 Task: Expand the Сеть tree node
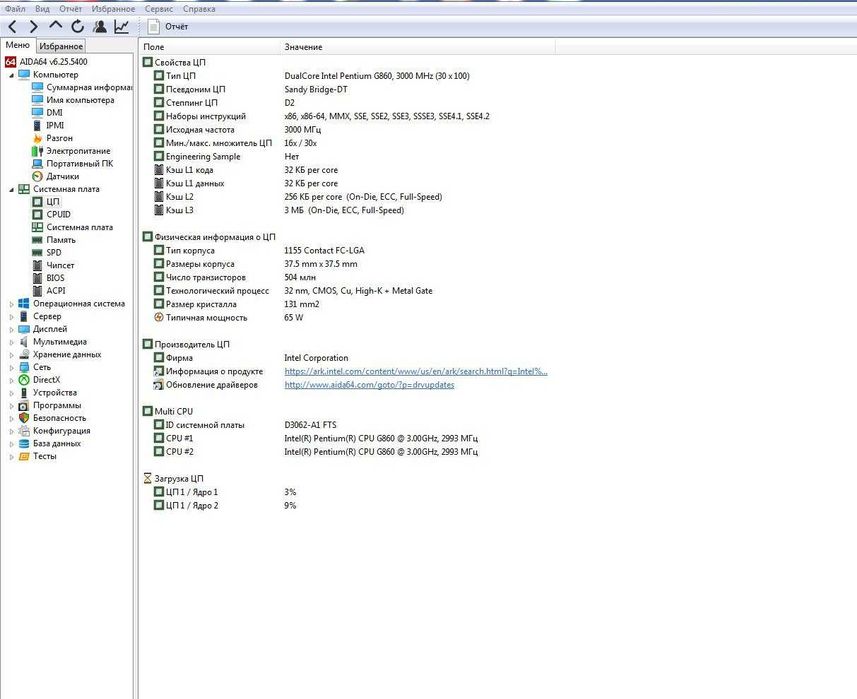coord(11,367)
